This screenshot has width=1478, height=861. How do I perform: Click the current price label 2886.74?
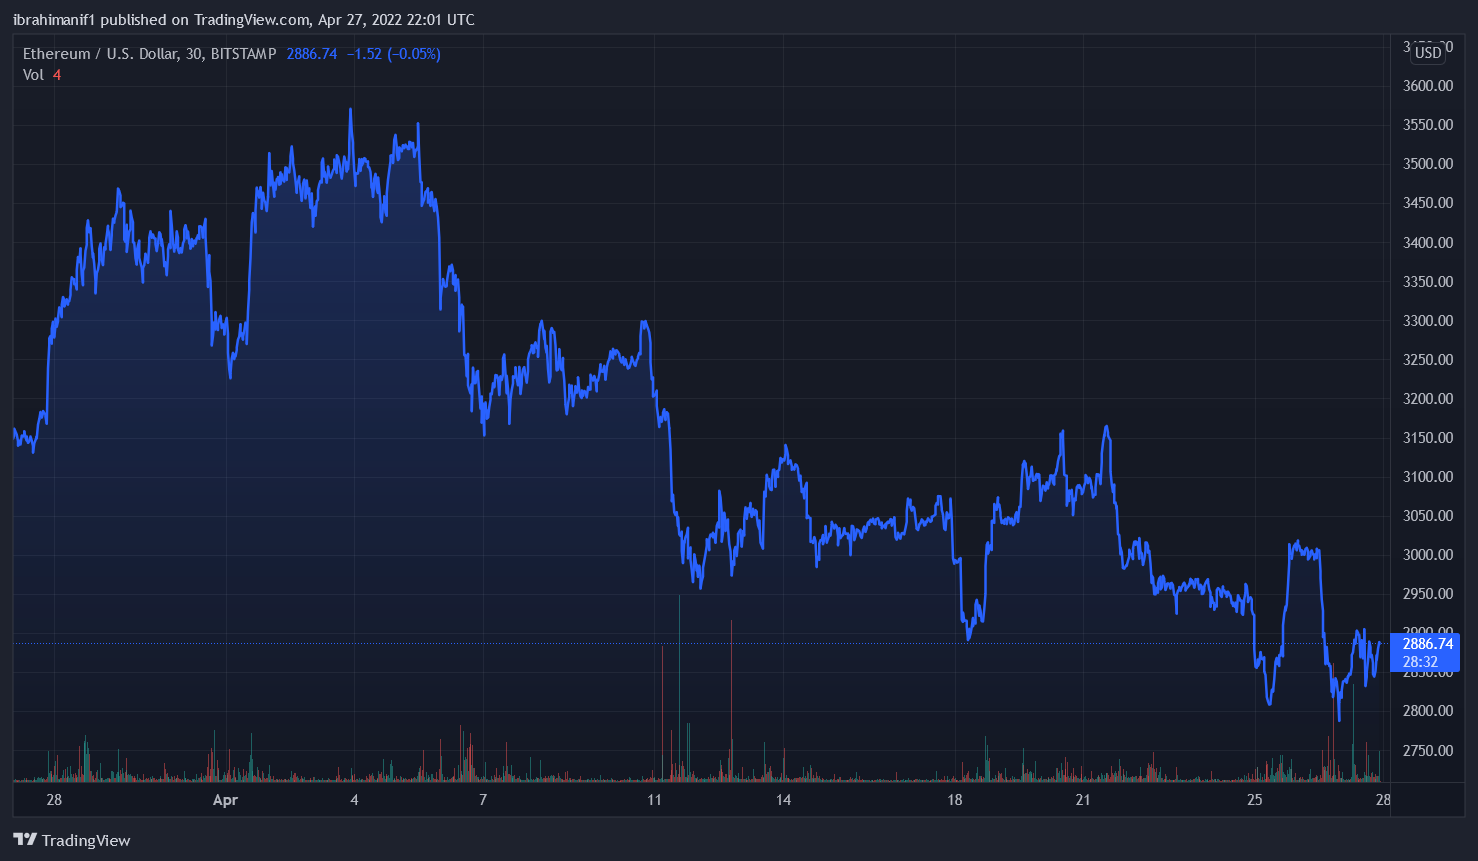coord(1427,644)
